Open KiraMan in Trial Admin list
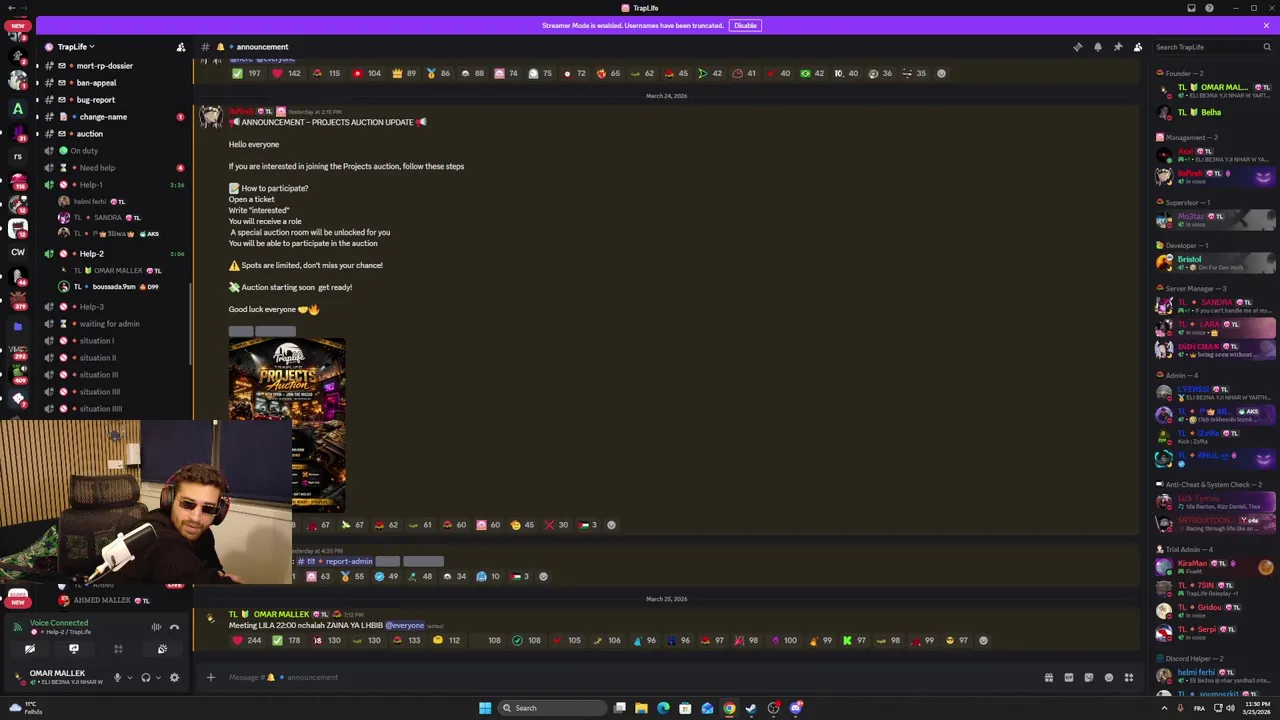The width and height of the screenshot is (1280, 720). 1215,567
